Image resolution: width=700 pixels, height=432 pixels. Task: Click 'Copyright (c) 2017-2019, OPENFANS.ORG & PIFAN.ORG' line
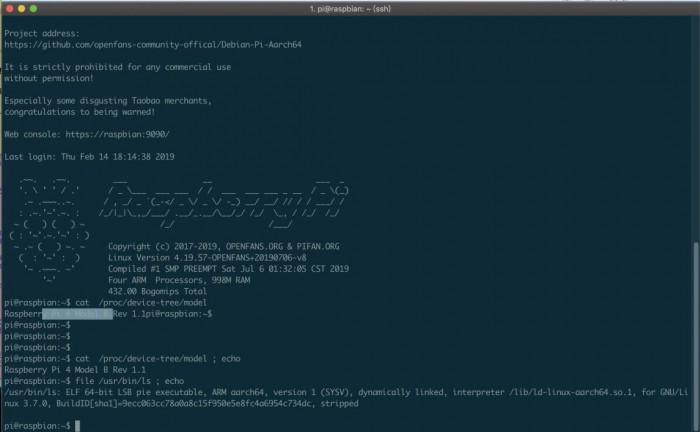coord(224,246)
